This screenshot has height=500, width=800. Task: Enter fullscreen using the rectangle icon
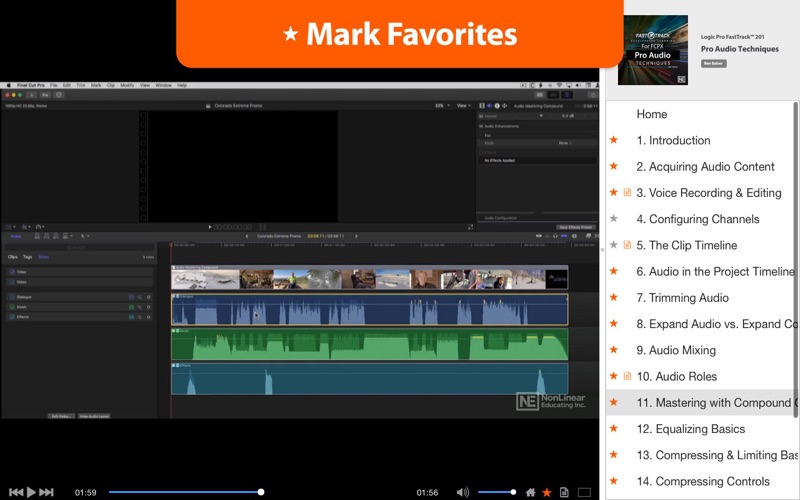tap(584, 492)
